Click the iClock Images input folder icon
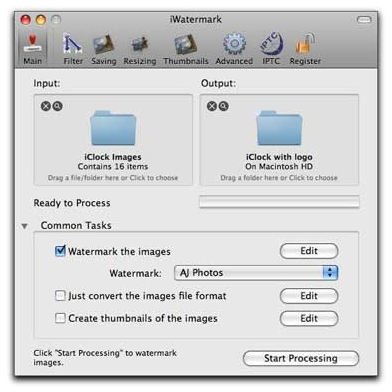This screenshot has height=392, width=392. [113, 129]
